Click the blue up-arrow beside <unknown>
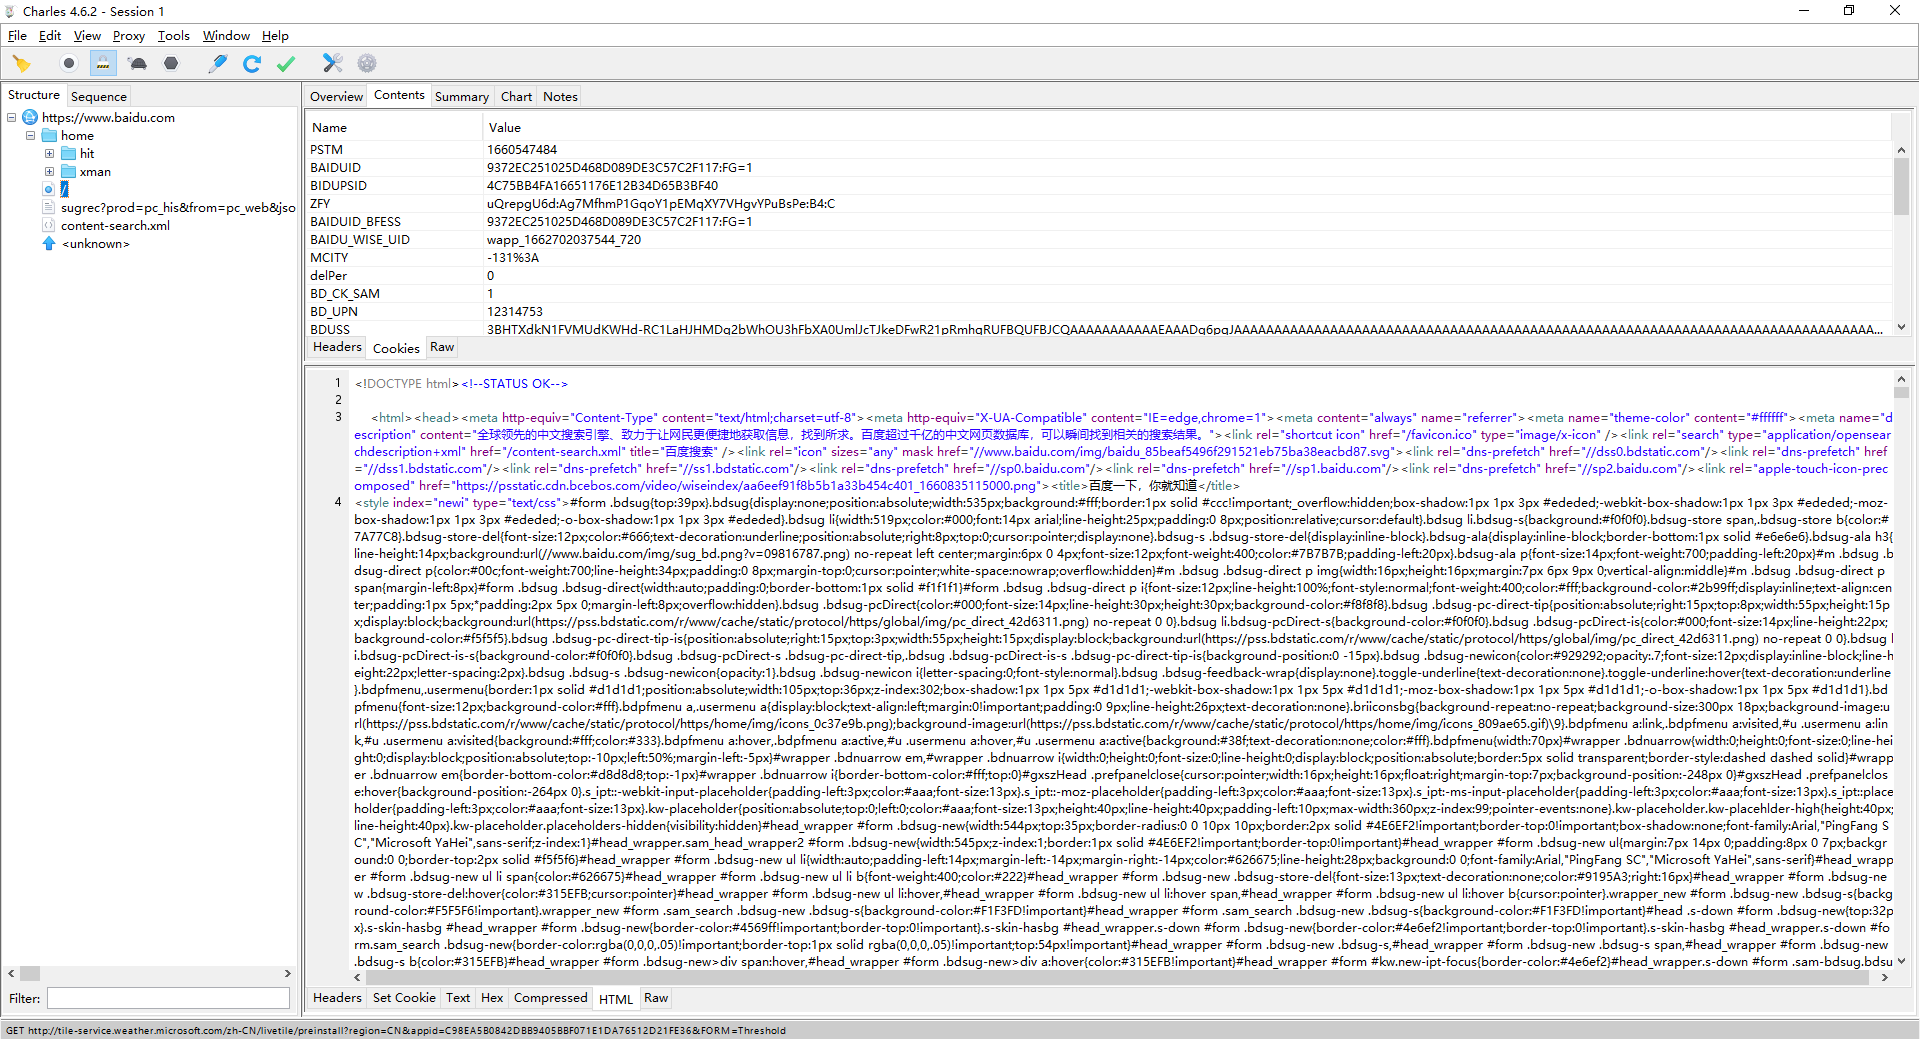The height and width of the screenshot is (1039, 1920). pos(48,243)
